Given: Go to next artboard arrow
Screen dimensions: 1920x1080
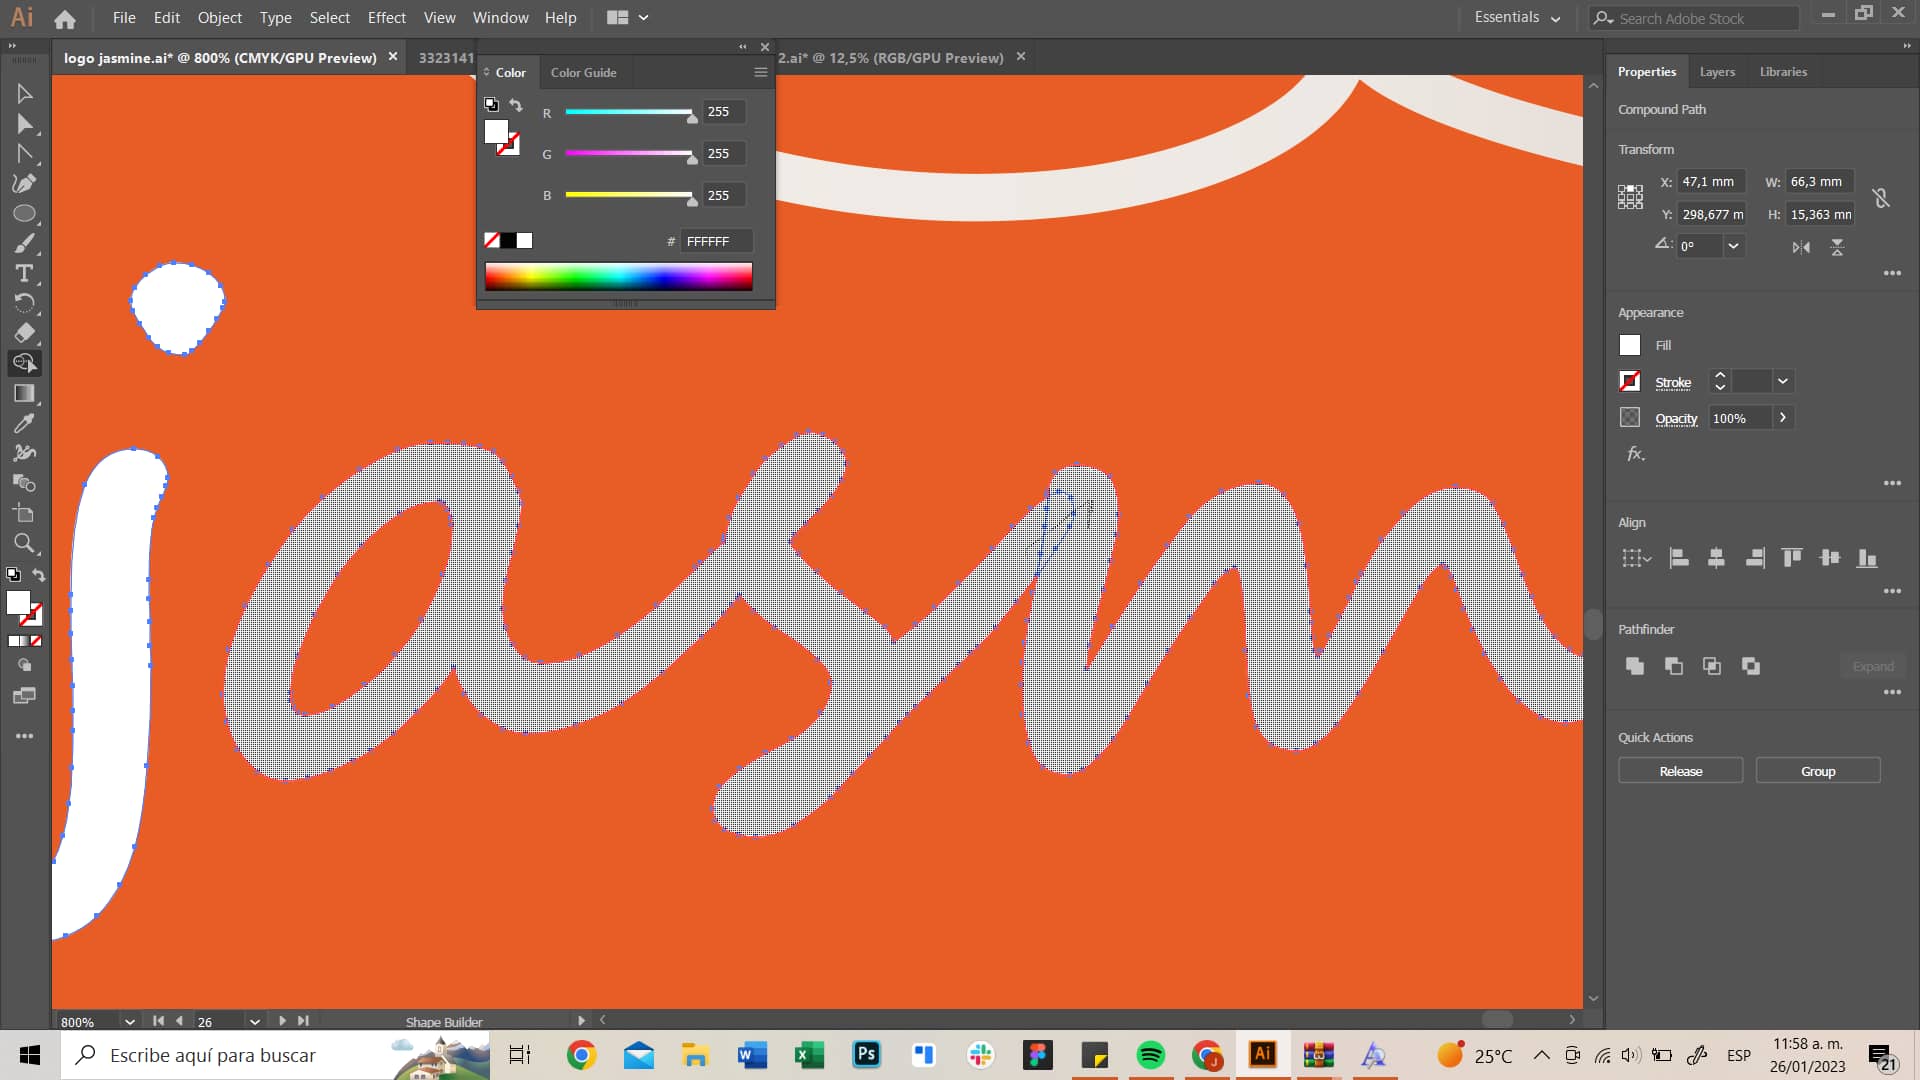Looking at the screenshot, I should point(282,1021).
